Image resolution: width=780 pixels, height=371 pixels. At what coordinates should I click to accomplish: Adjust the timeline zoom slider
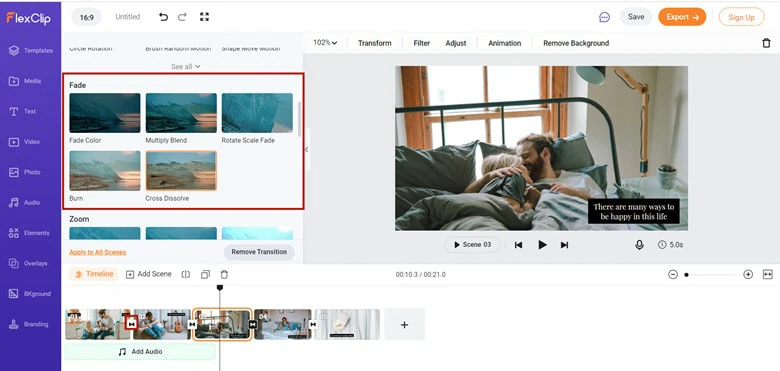pyautogui.click(x=710, y=275)
